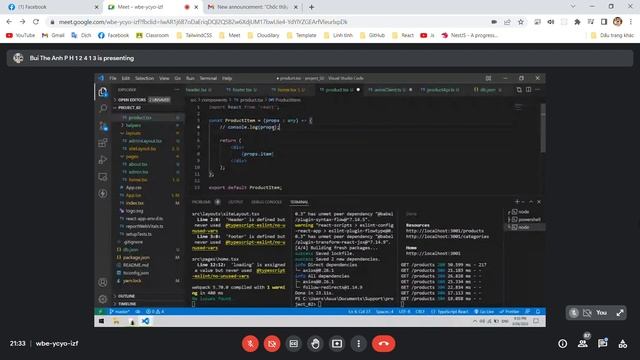Raise your hand in the meeting
The width and height of the screenshot is (640, 360).
pyautogui.click(x=315, y=344)
